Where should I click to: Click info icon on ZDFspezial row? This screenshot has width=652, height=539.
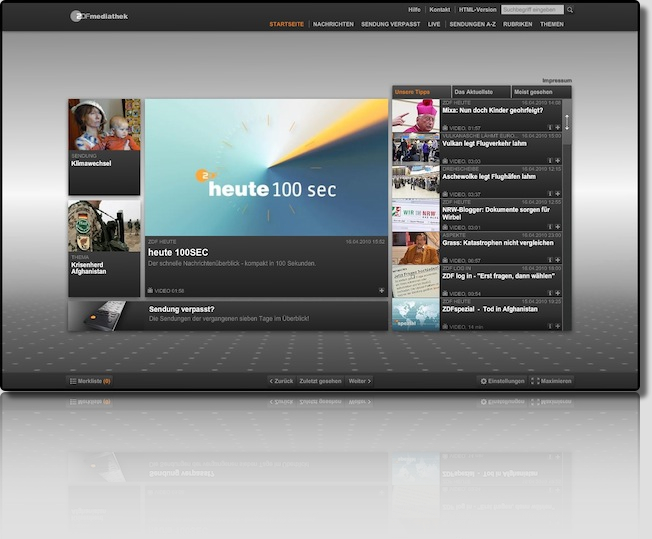coord(550,326)
